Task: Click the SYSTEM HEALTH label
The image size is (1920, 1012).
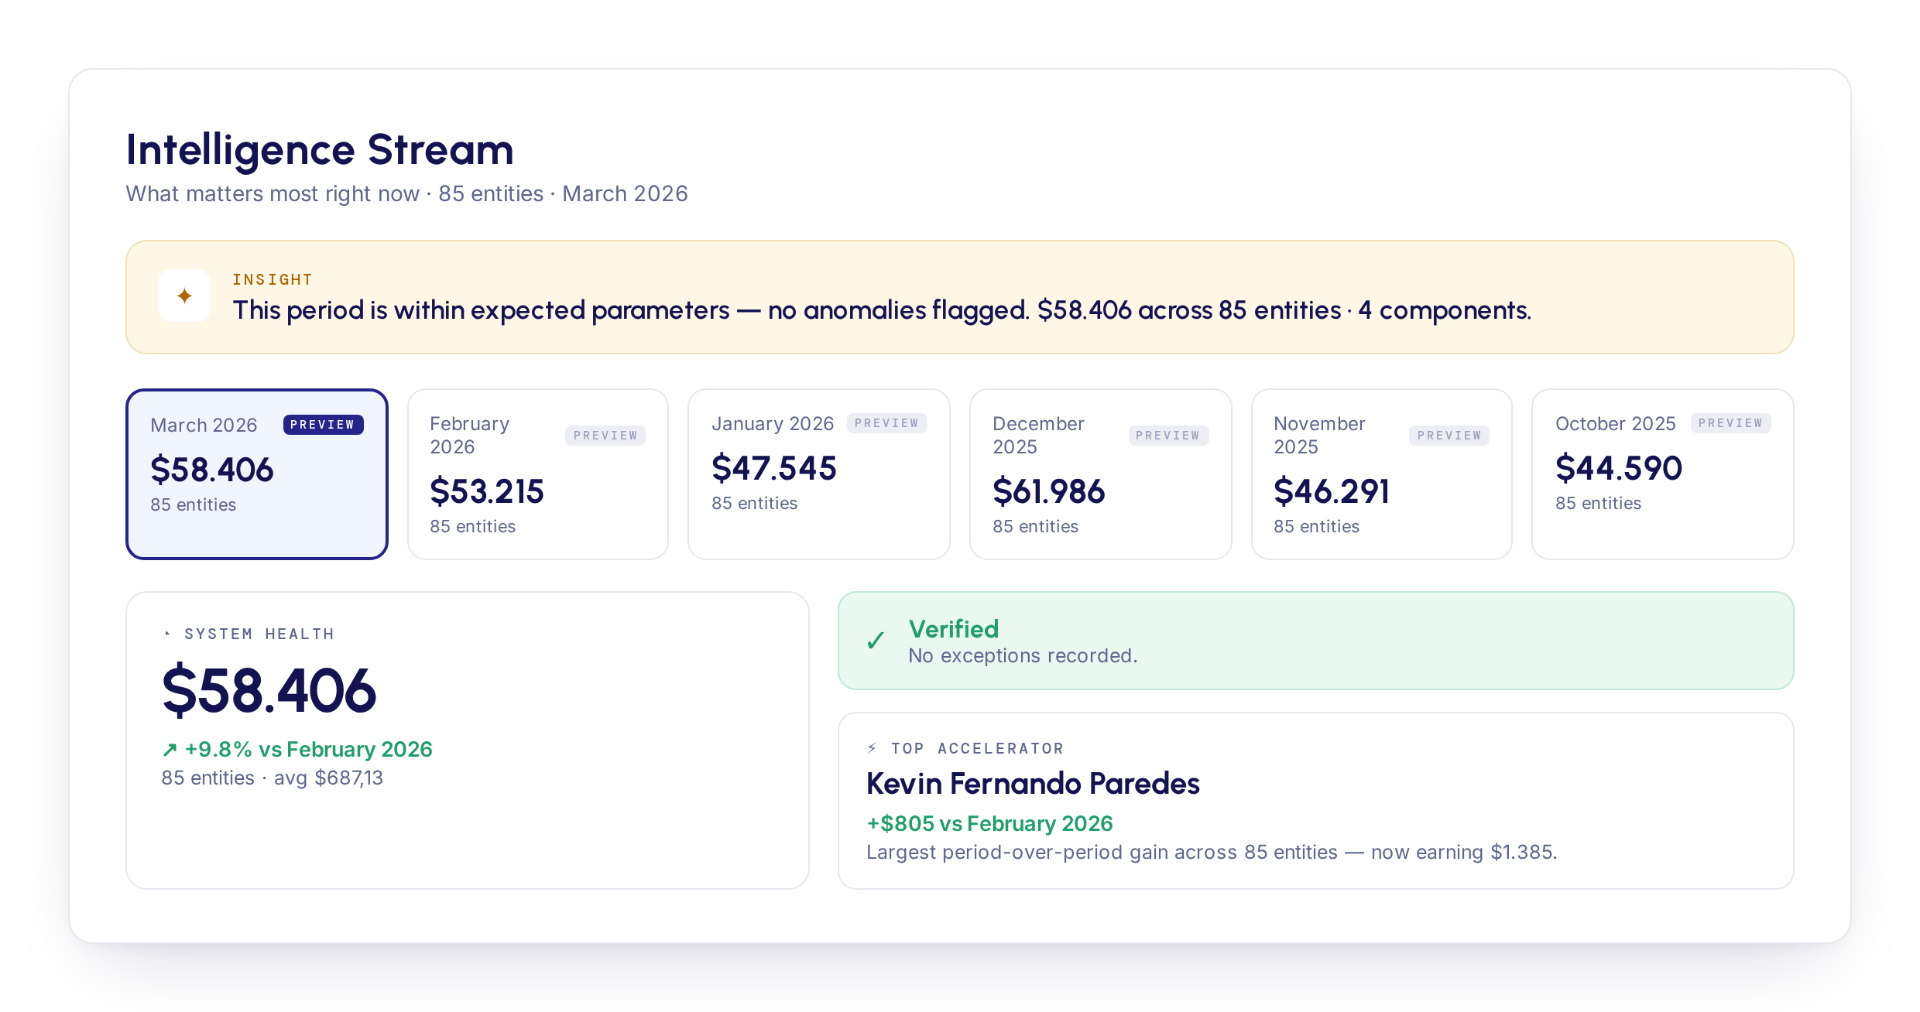Action: (259, 634)
